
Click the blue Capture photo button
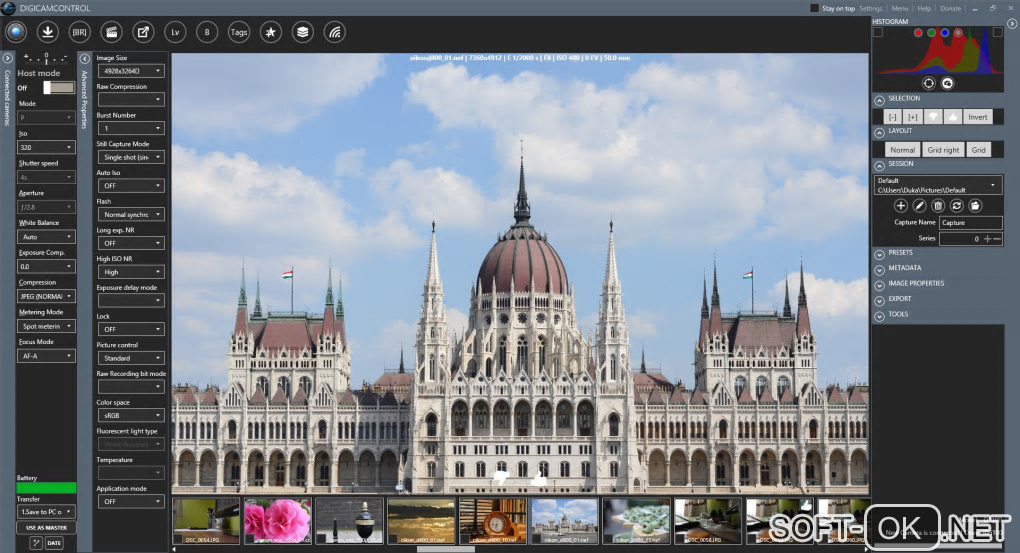(x=16, y=32)
